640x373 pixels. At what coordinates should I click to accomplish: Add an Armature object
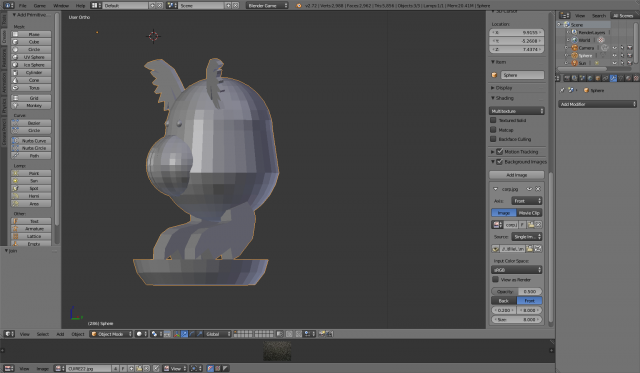coord(31,229)
